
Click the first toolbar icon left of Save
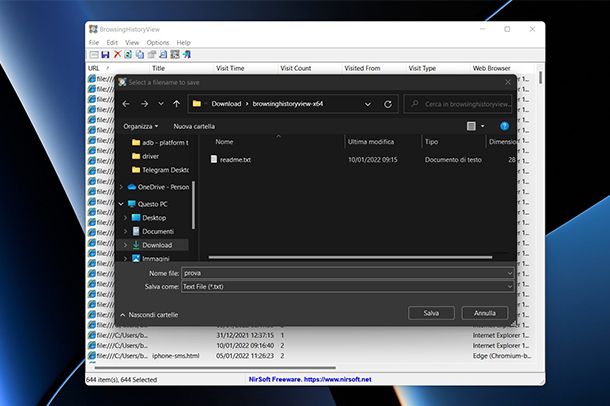click(x=94, y=54)
